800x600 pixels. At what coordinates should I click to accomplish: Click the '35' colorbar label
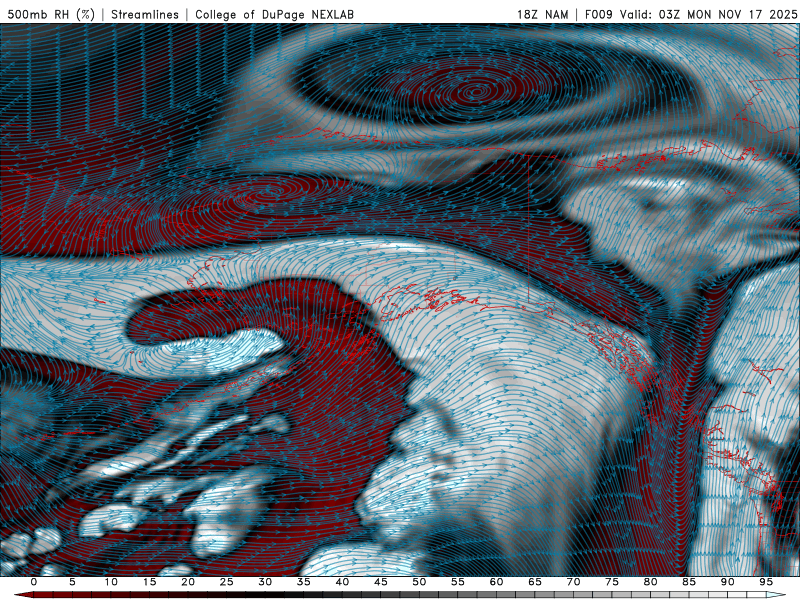point(304,582)
